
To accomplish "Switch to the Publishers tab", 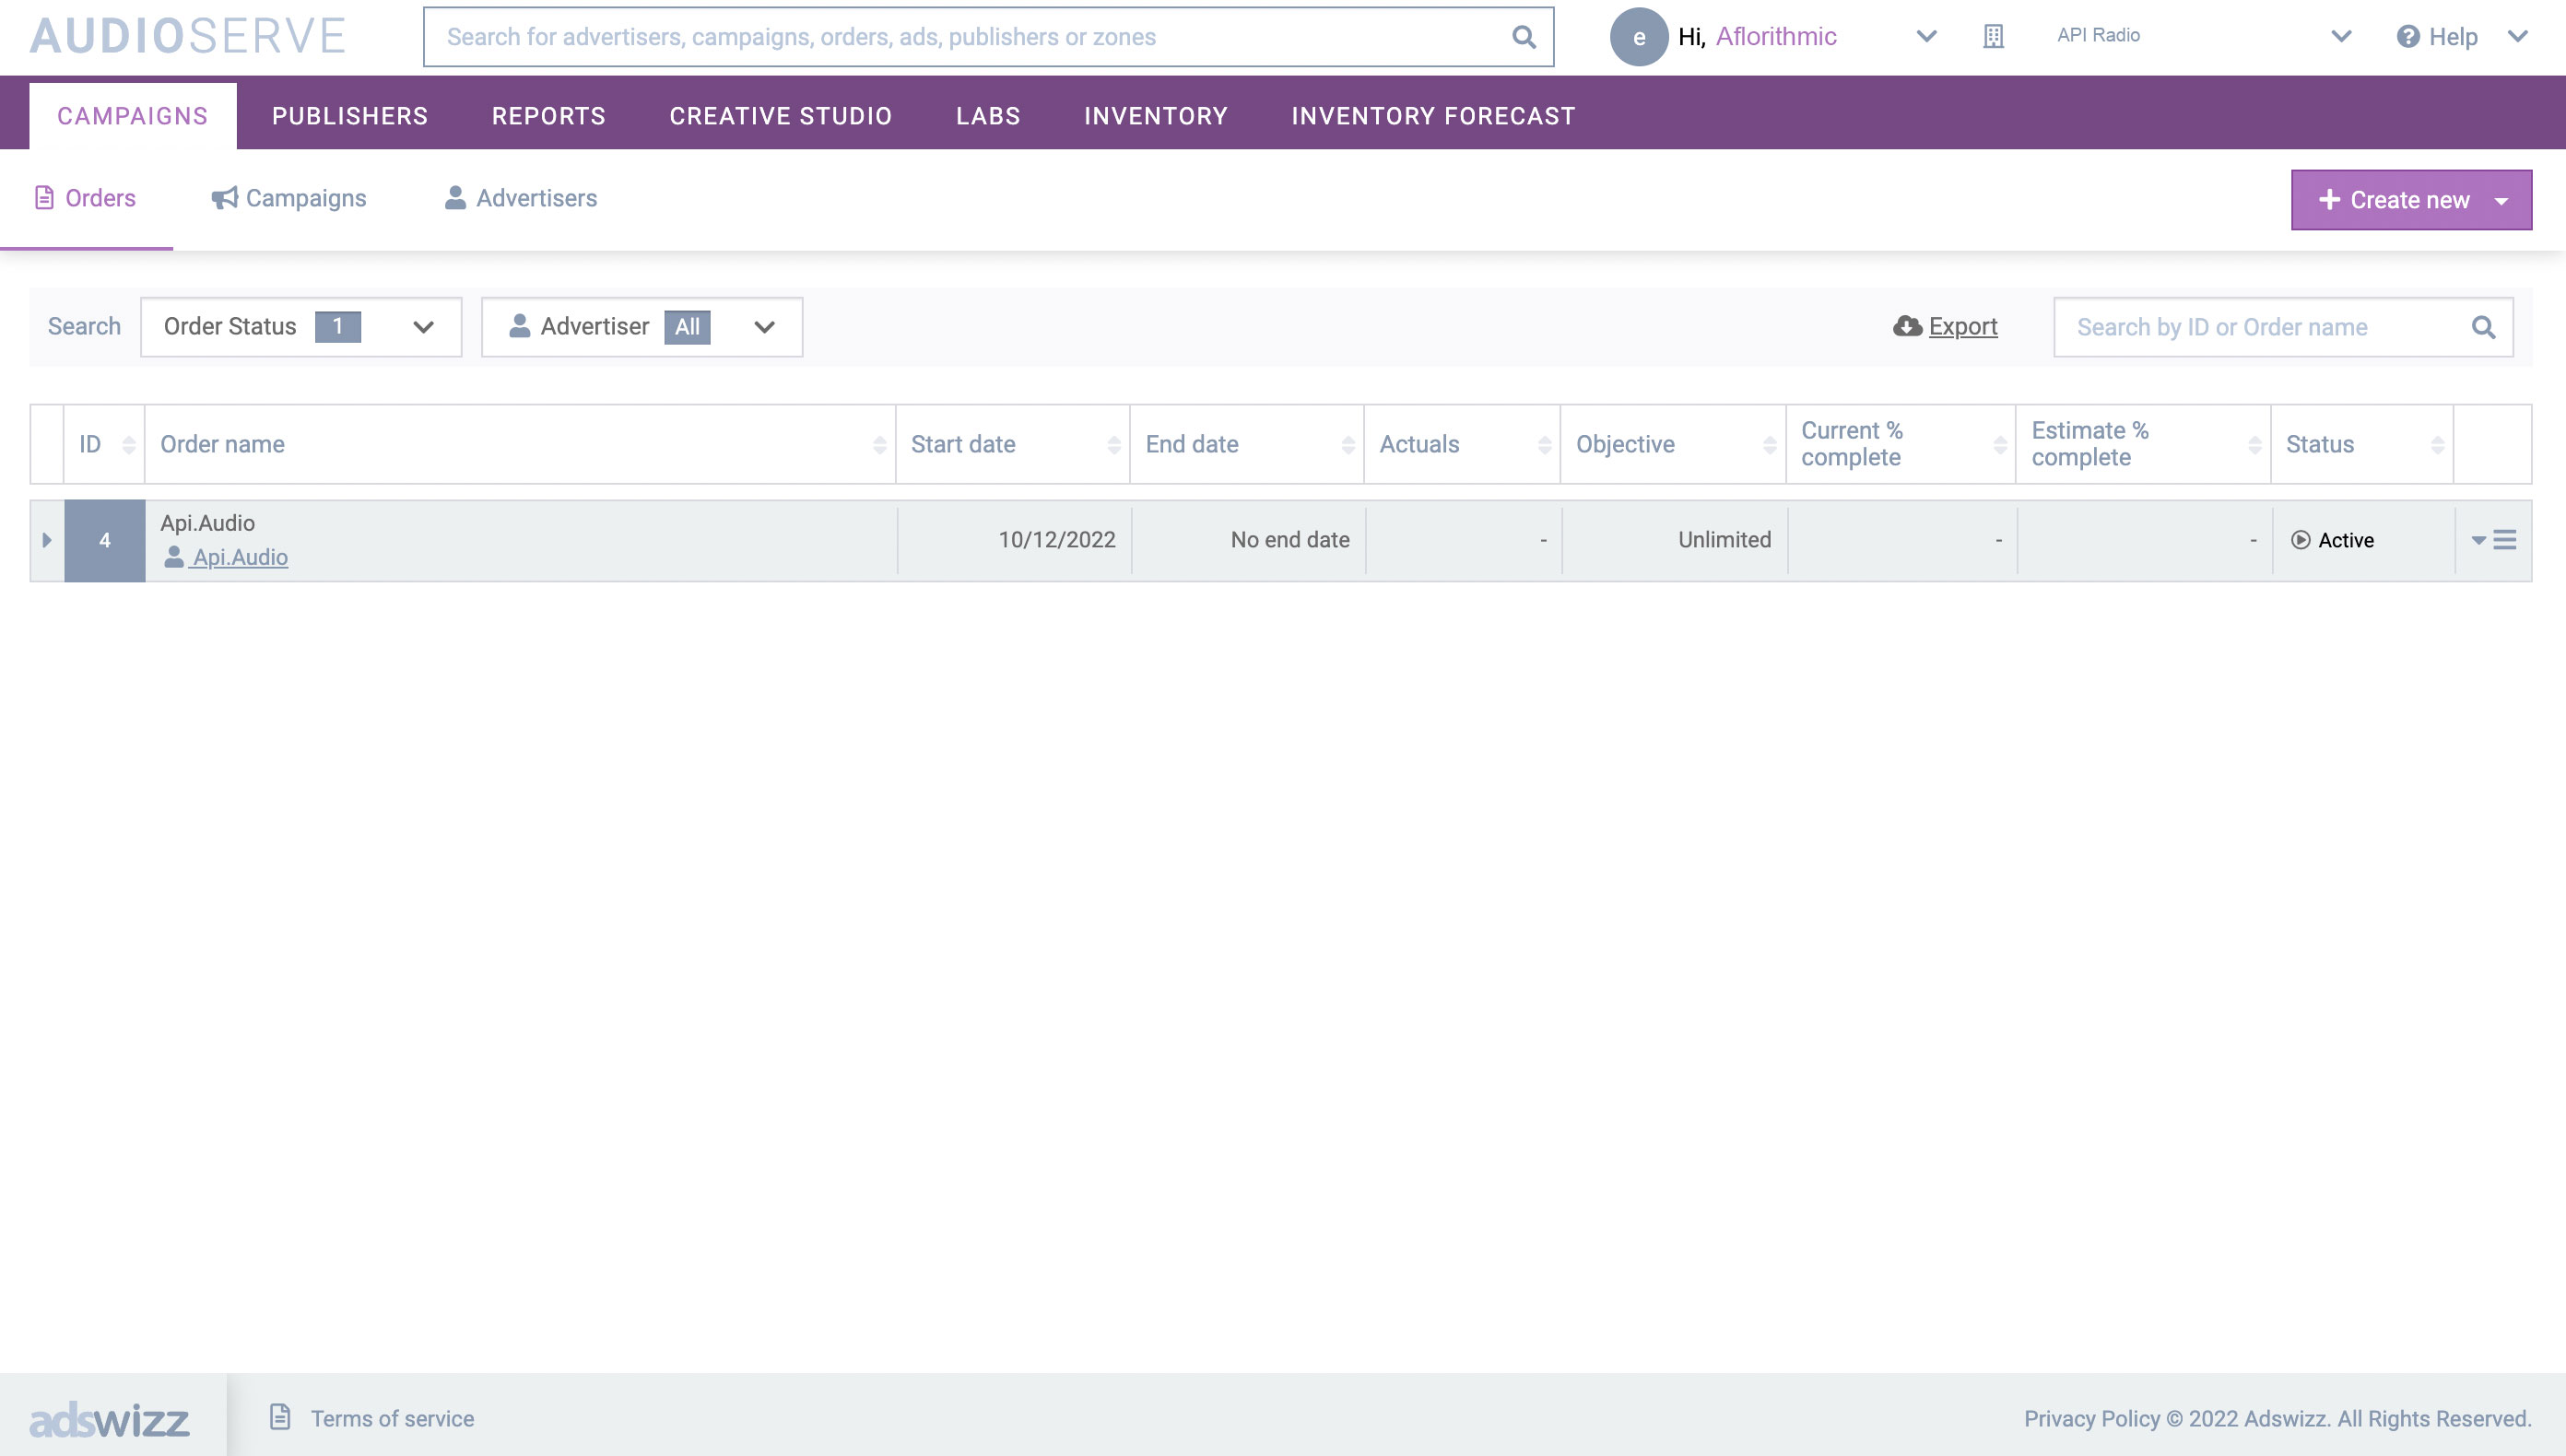I will pos(350,116).
